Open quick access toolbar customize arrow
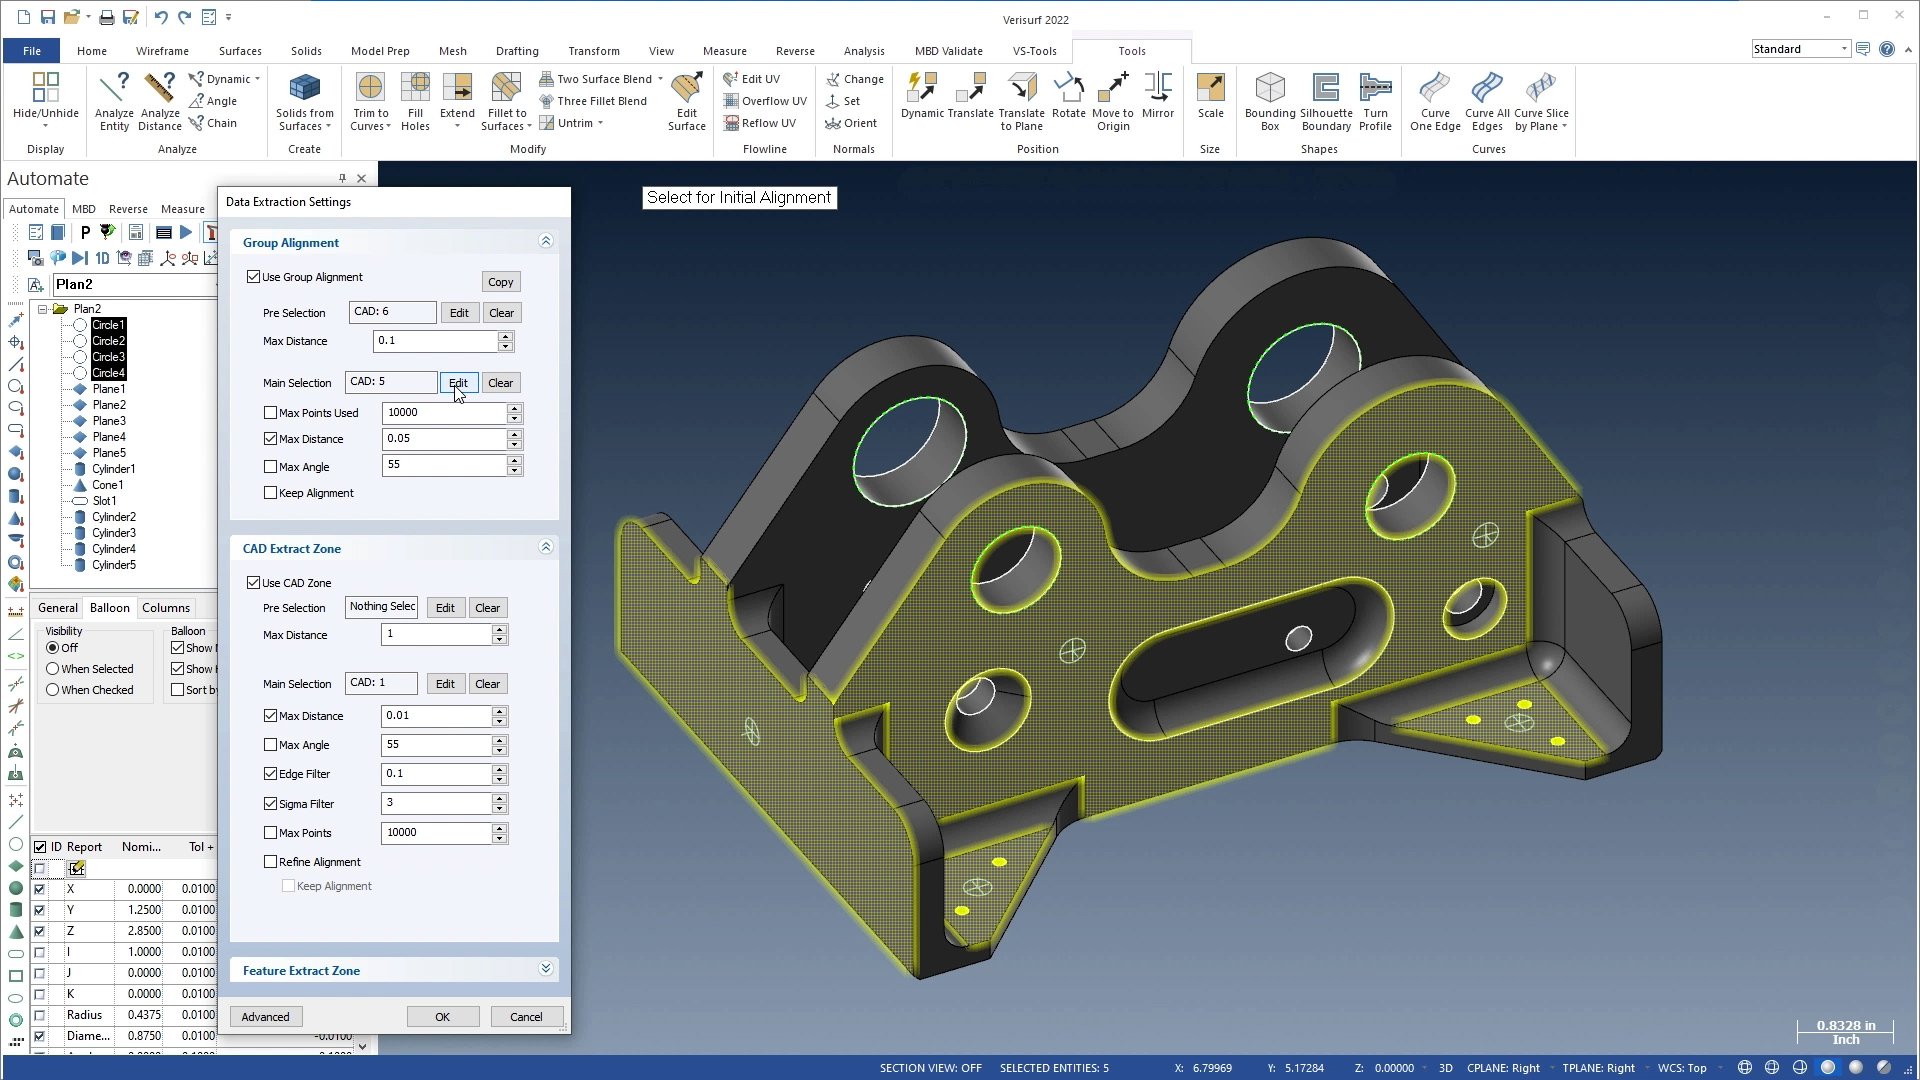The height and width of the screenshot is (1080, 1920). point(229,17)
